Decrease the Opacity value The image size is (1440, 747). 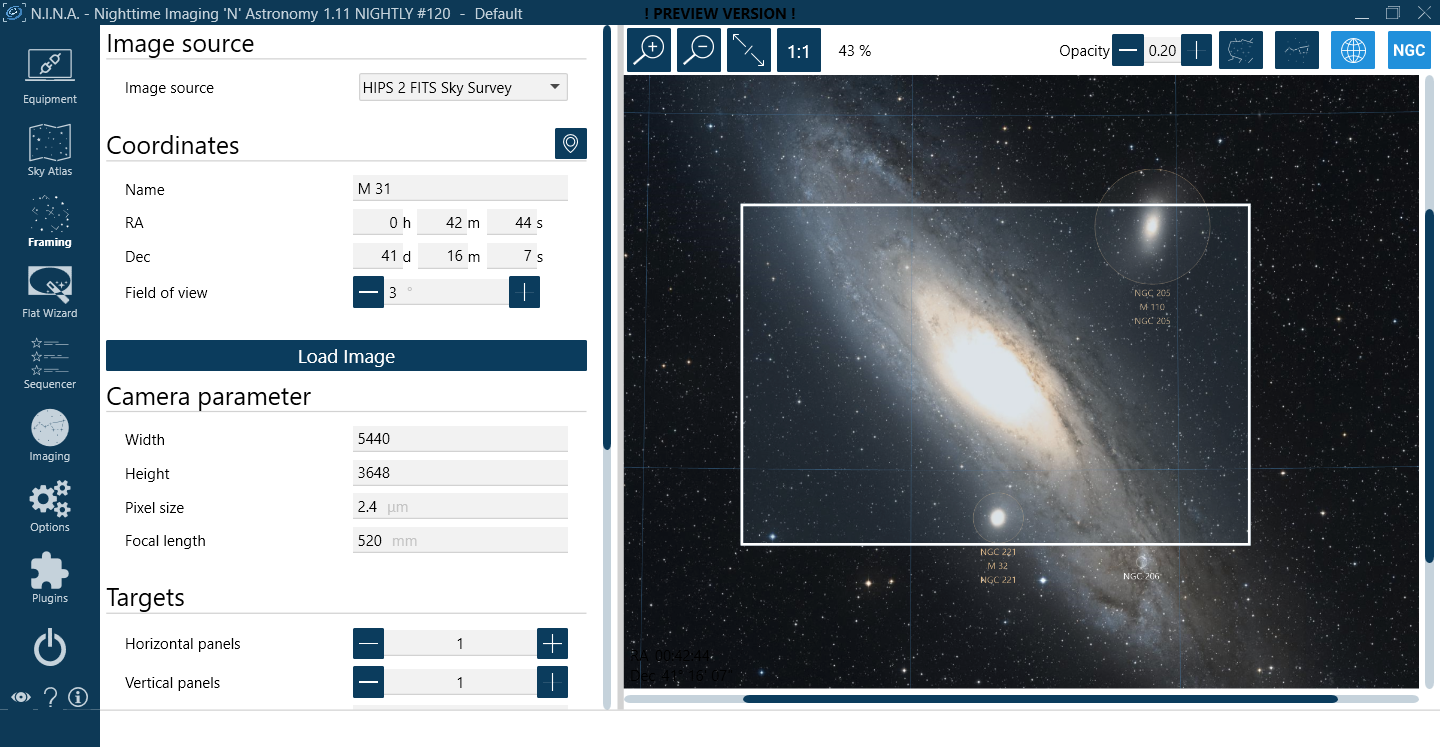1128,50
